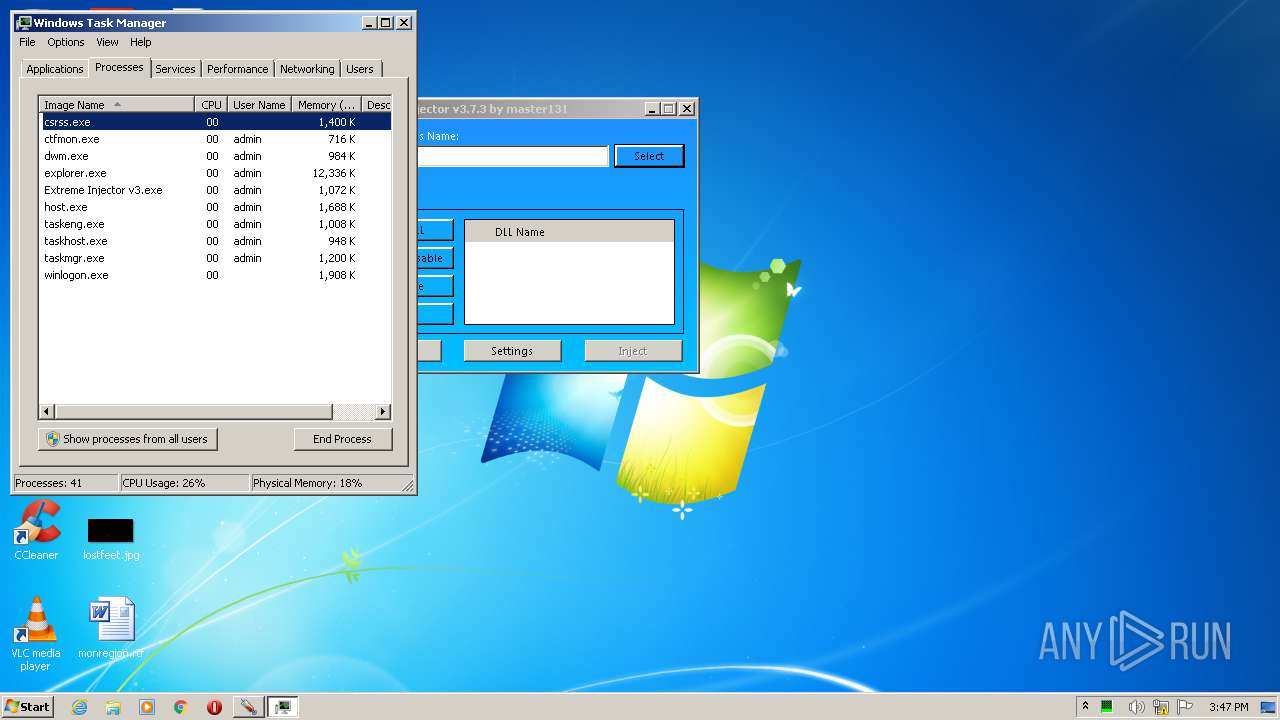Select the winlogon.exe process row
The width and height of the screenshot is (1280, 720).
[x=215, y=275]
